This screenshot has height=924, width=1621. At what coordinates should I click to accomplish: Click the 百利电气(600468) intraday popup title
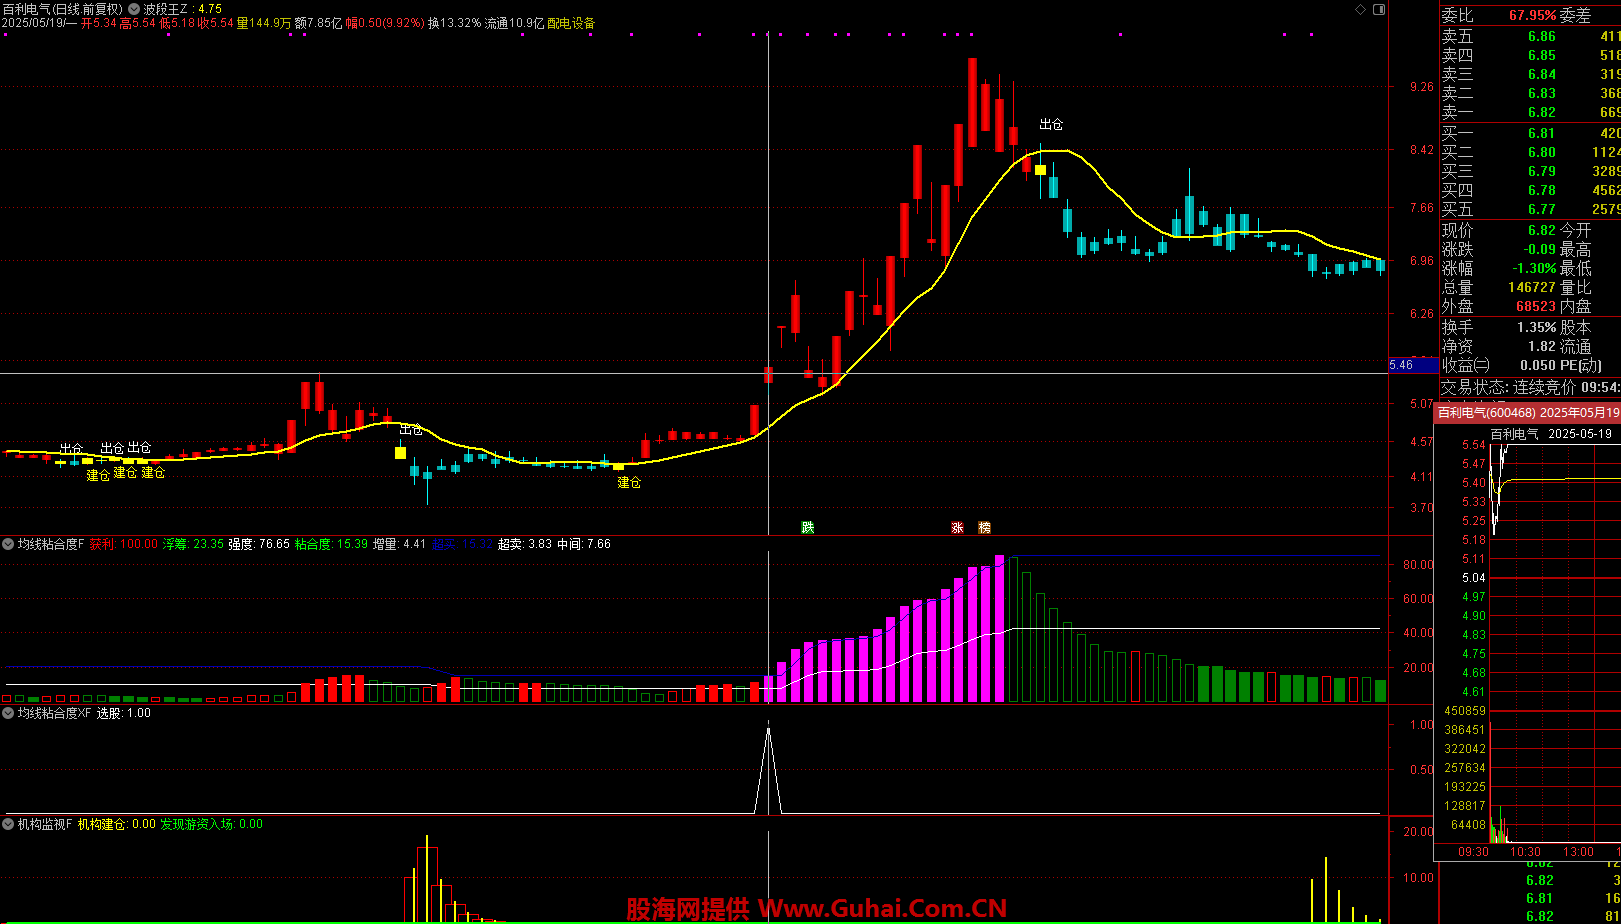point(1526,413)
